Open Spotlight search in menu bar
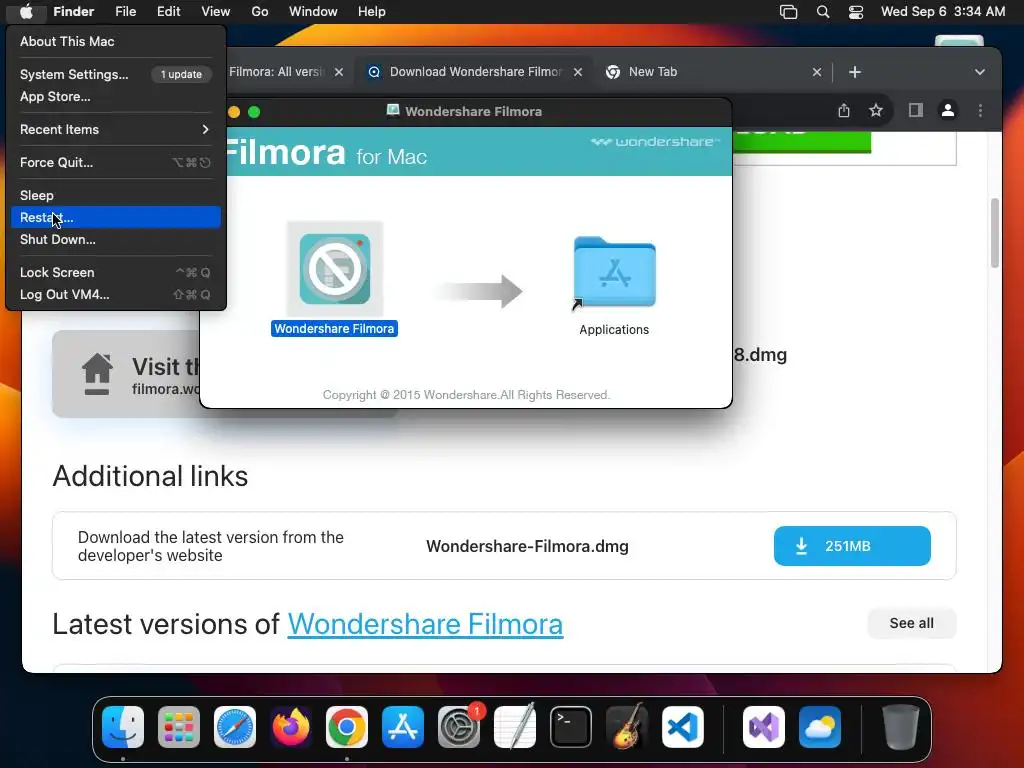The height and width of the screenshot is (768, 1024). 823,12
